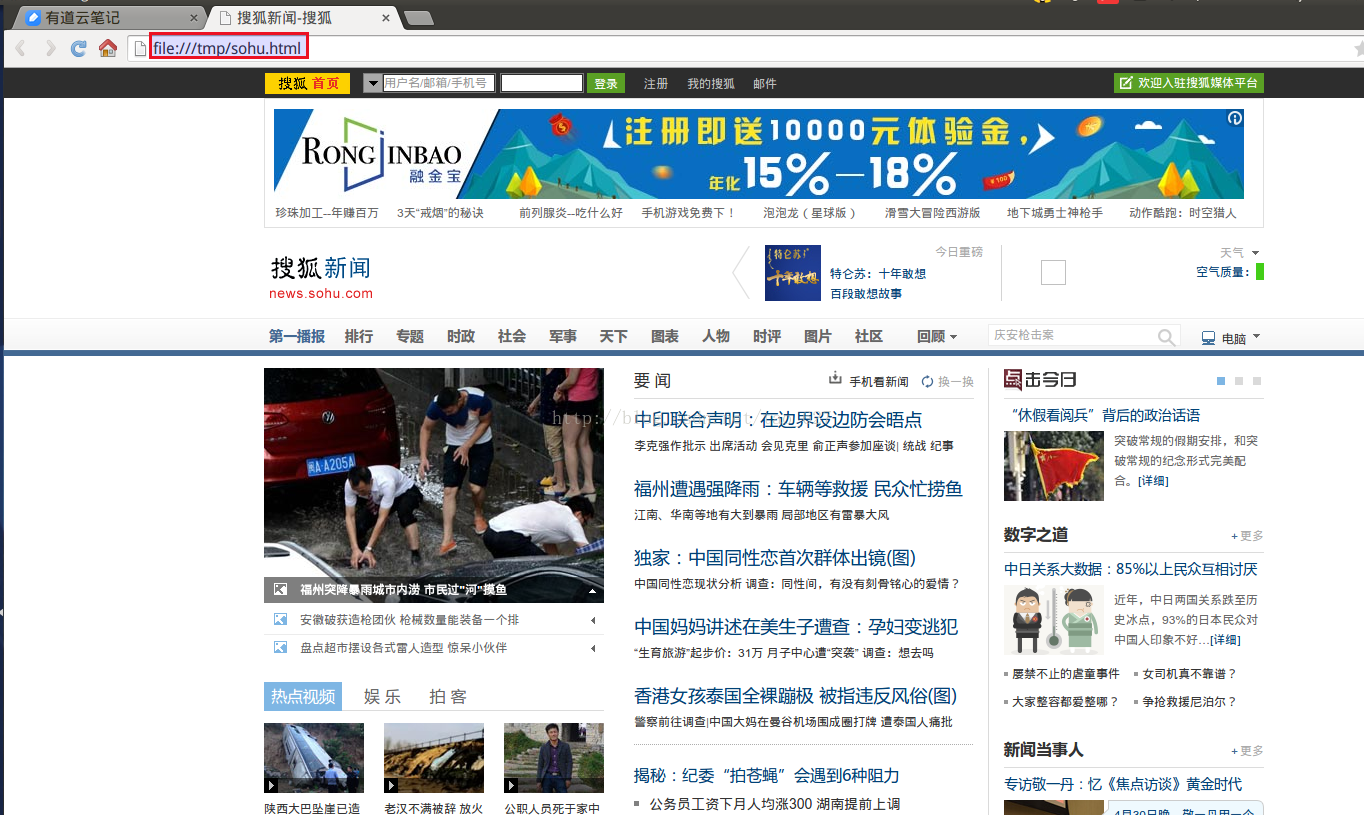
Task: Click 更多 next to 数字之道
Action: (1247, 536)
